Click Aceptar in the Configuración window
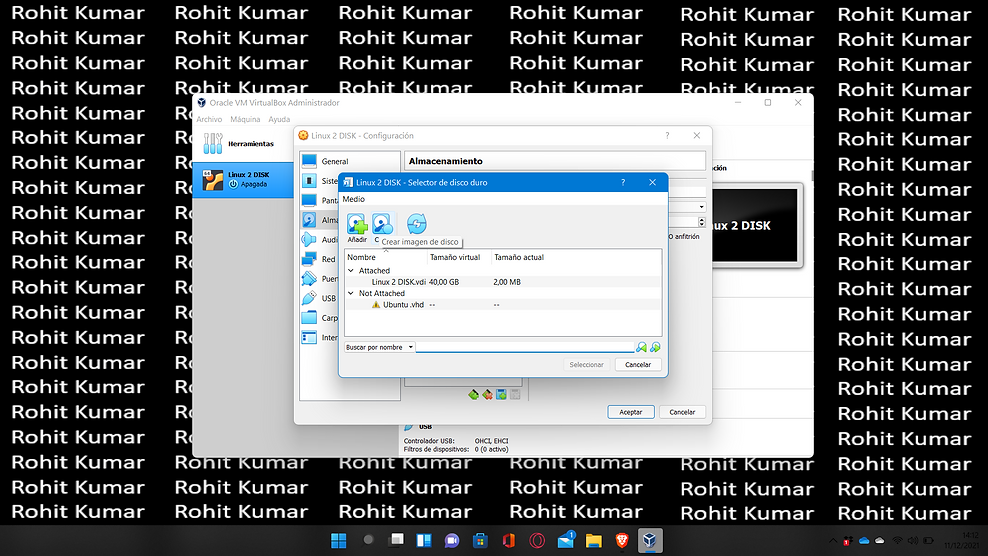This screenshot has height=556, width=988. (x=630, y=412)
